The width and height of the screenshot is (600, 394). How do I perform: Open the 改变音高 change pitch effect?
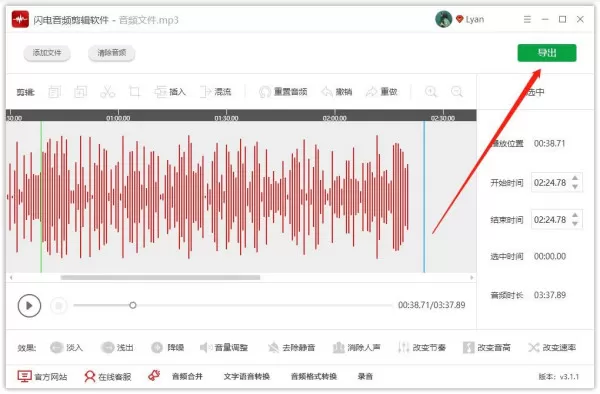[x=486, y=347]
